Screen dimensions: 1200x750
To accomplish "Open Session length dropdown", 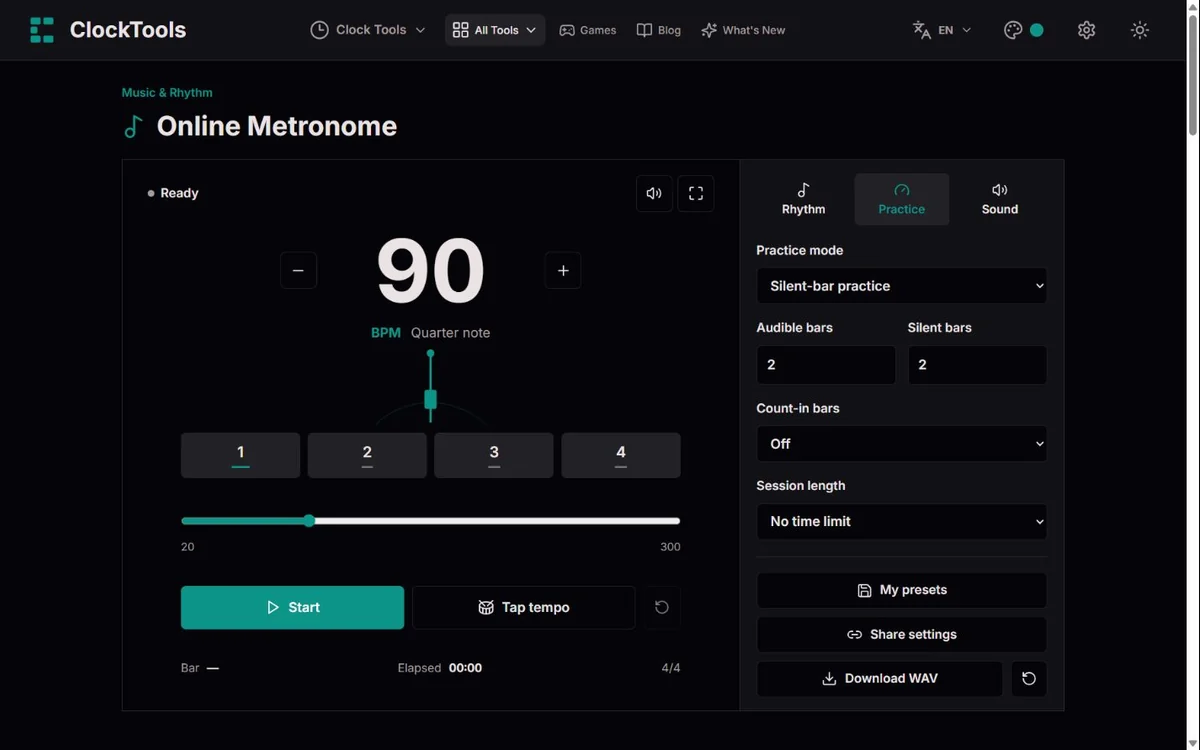I will point(901,522).
